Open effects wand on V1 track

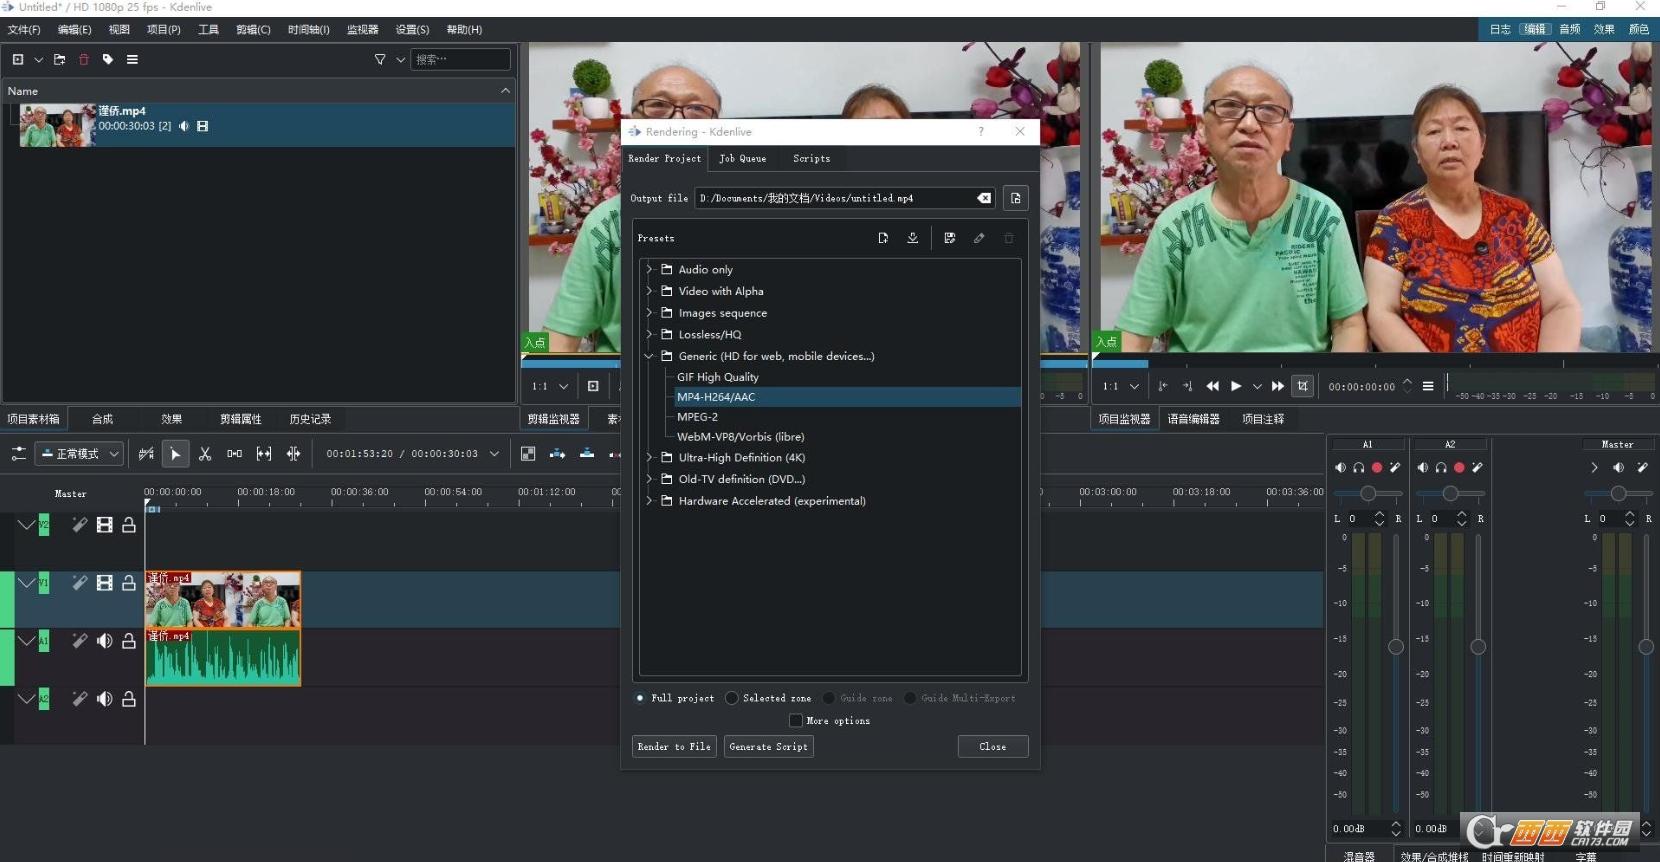[79, 583]
